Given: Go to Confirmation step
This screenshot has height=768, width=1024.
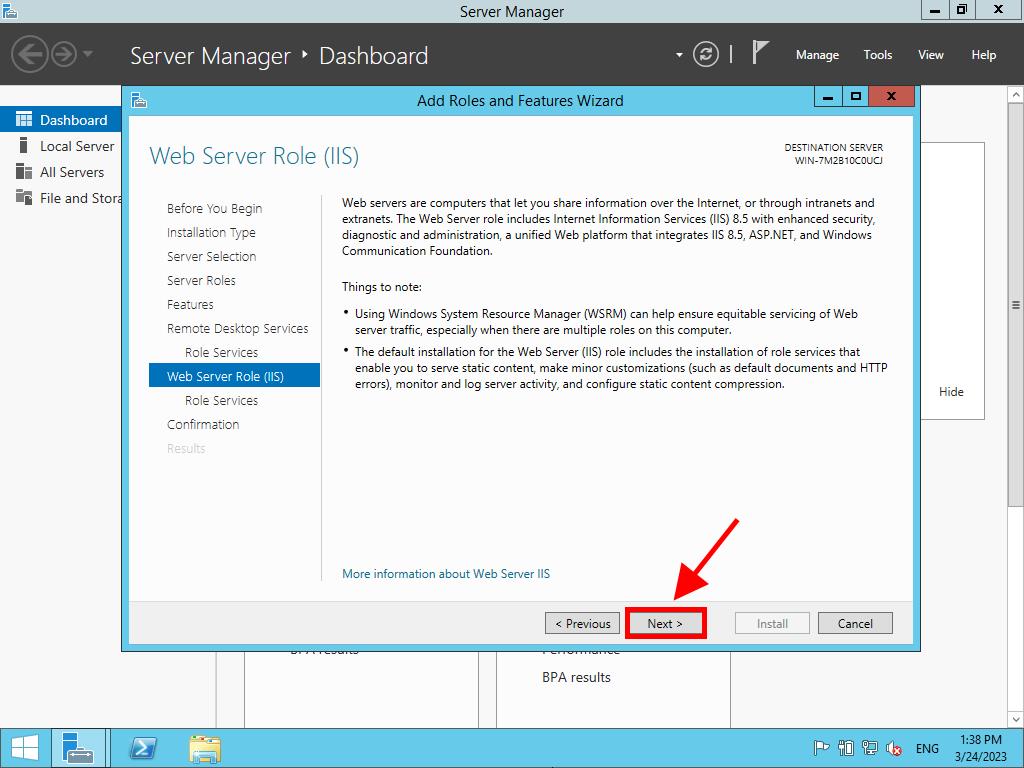Looking at the screenshot, I should (203, 424).
